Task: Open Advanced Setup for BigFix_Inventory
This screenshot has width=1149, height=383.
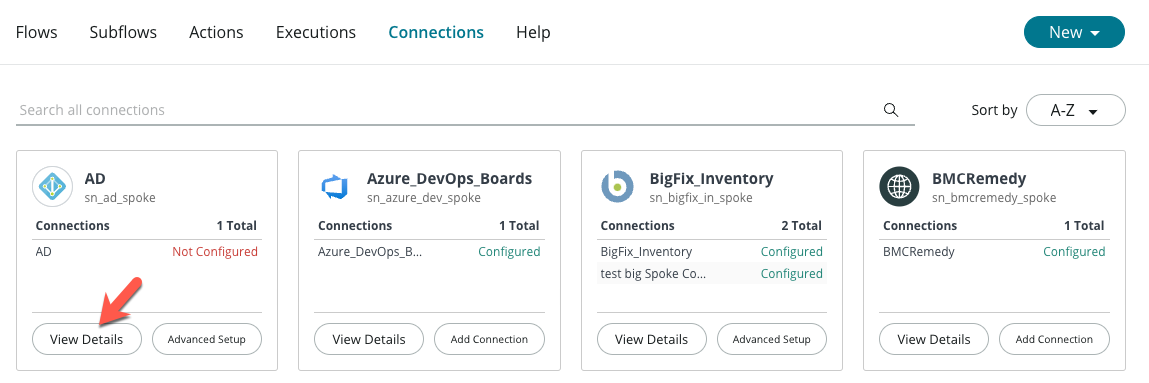Action: (772, 339)
